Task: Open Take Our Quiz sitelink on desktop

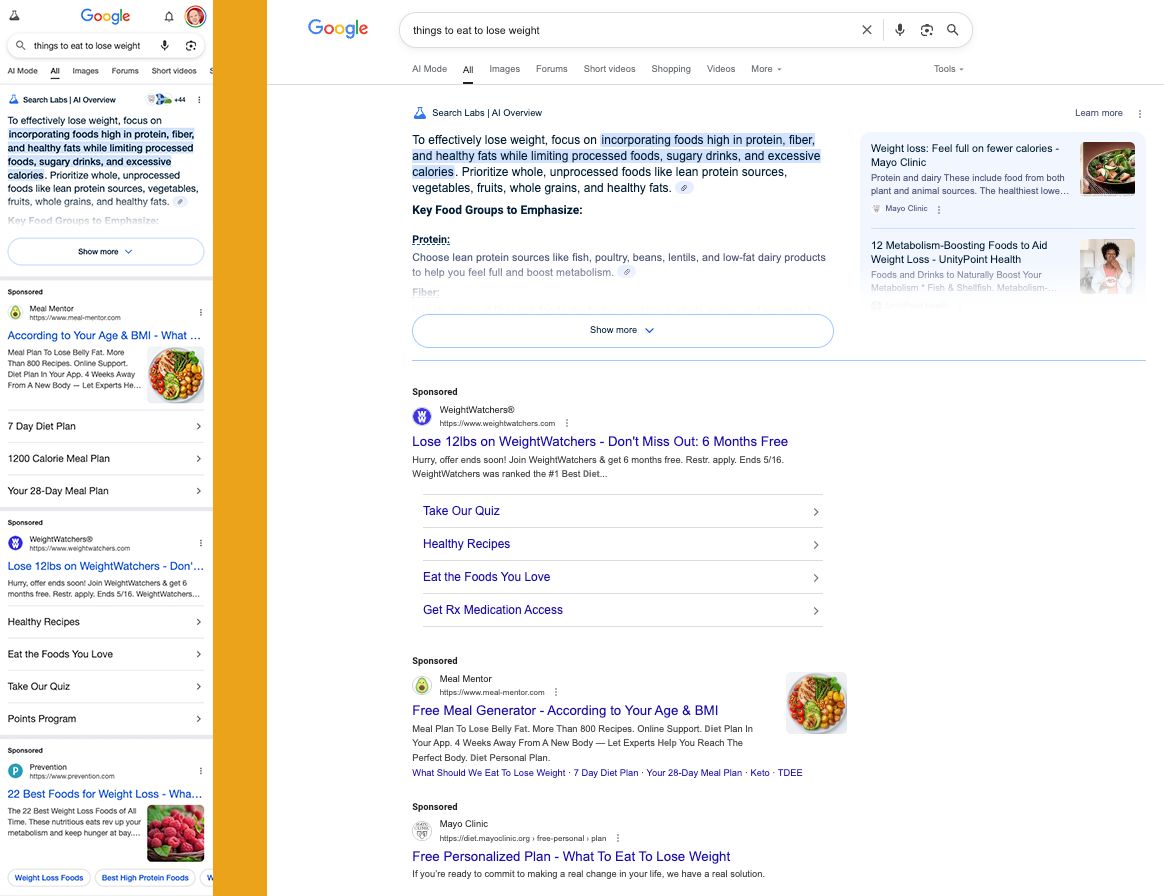Action: (x=622, y=511)
